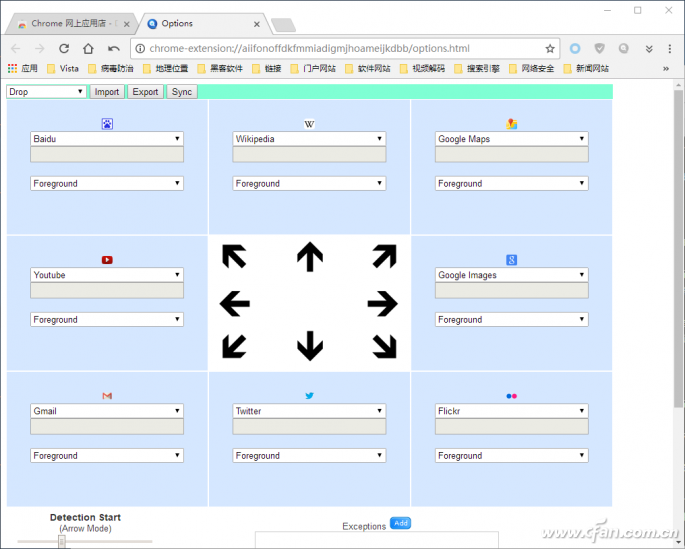Open the Twitter search engine dropdown
This screenshot has width=685, height=549.
(x=309, y=411)
